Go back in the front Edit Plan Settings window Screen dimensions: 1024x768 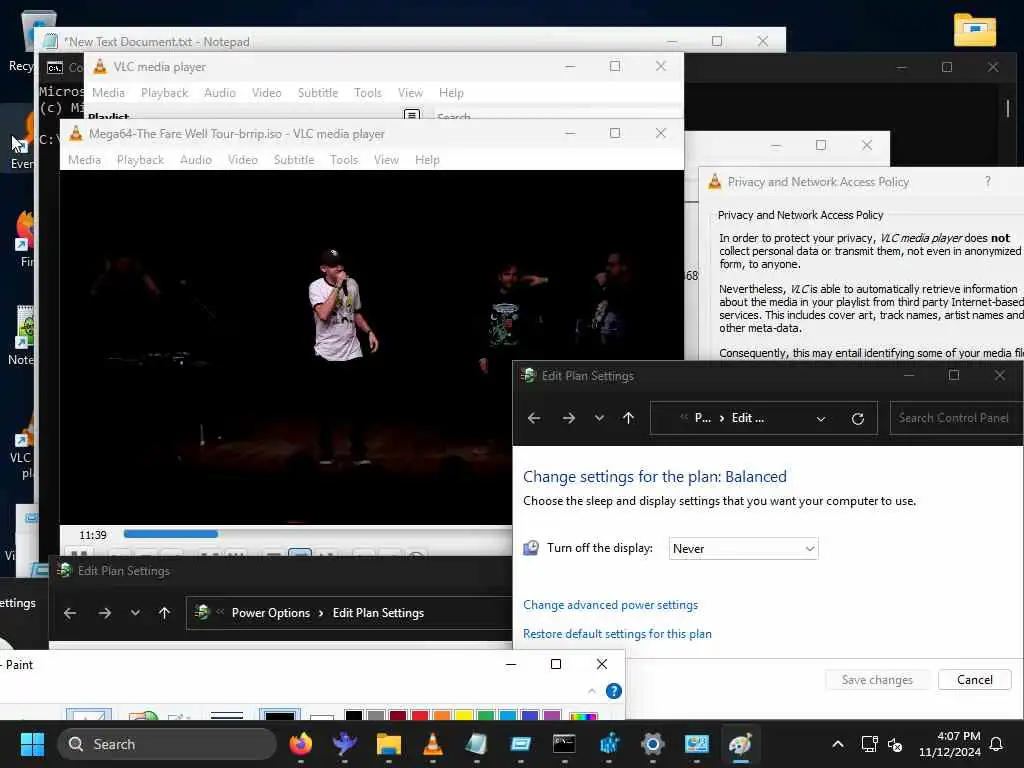click(x=534, y=418)
